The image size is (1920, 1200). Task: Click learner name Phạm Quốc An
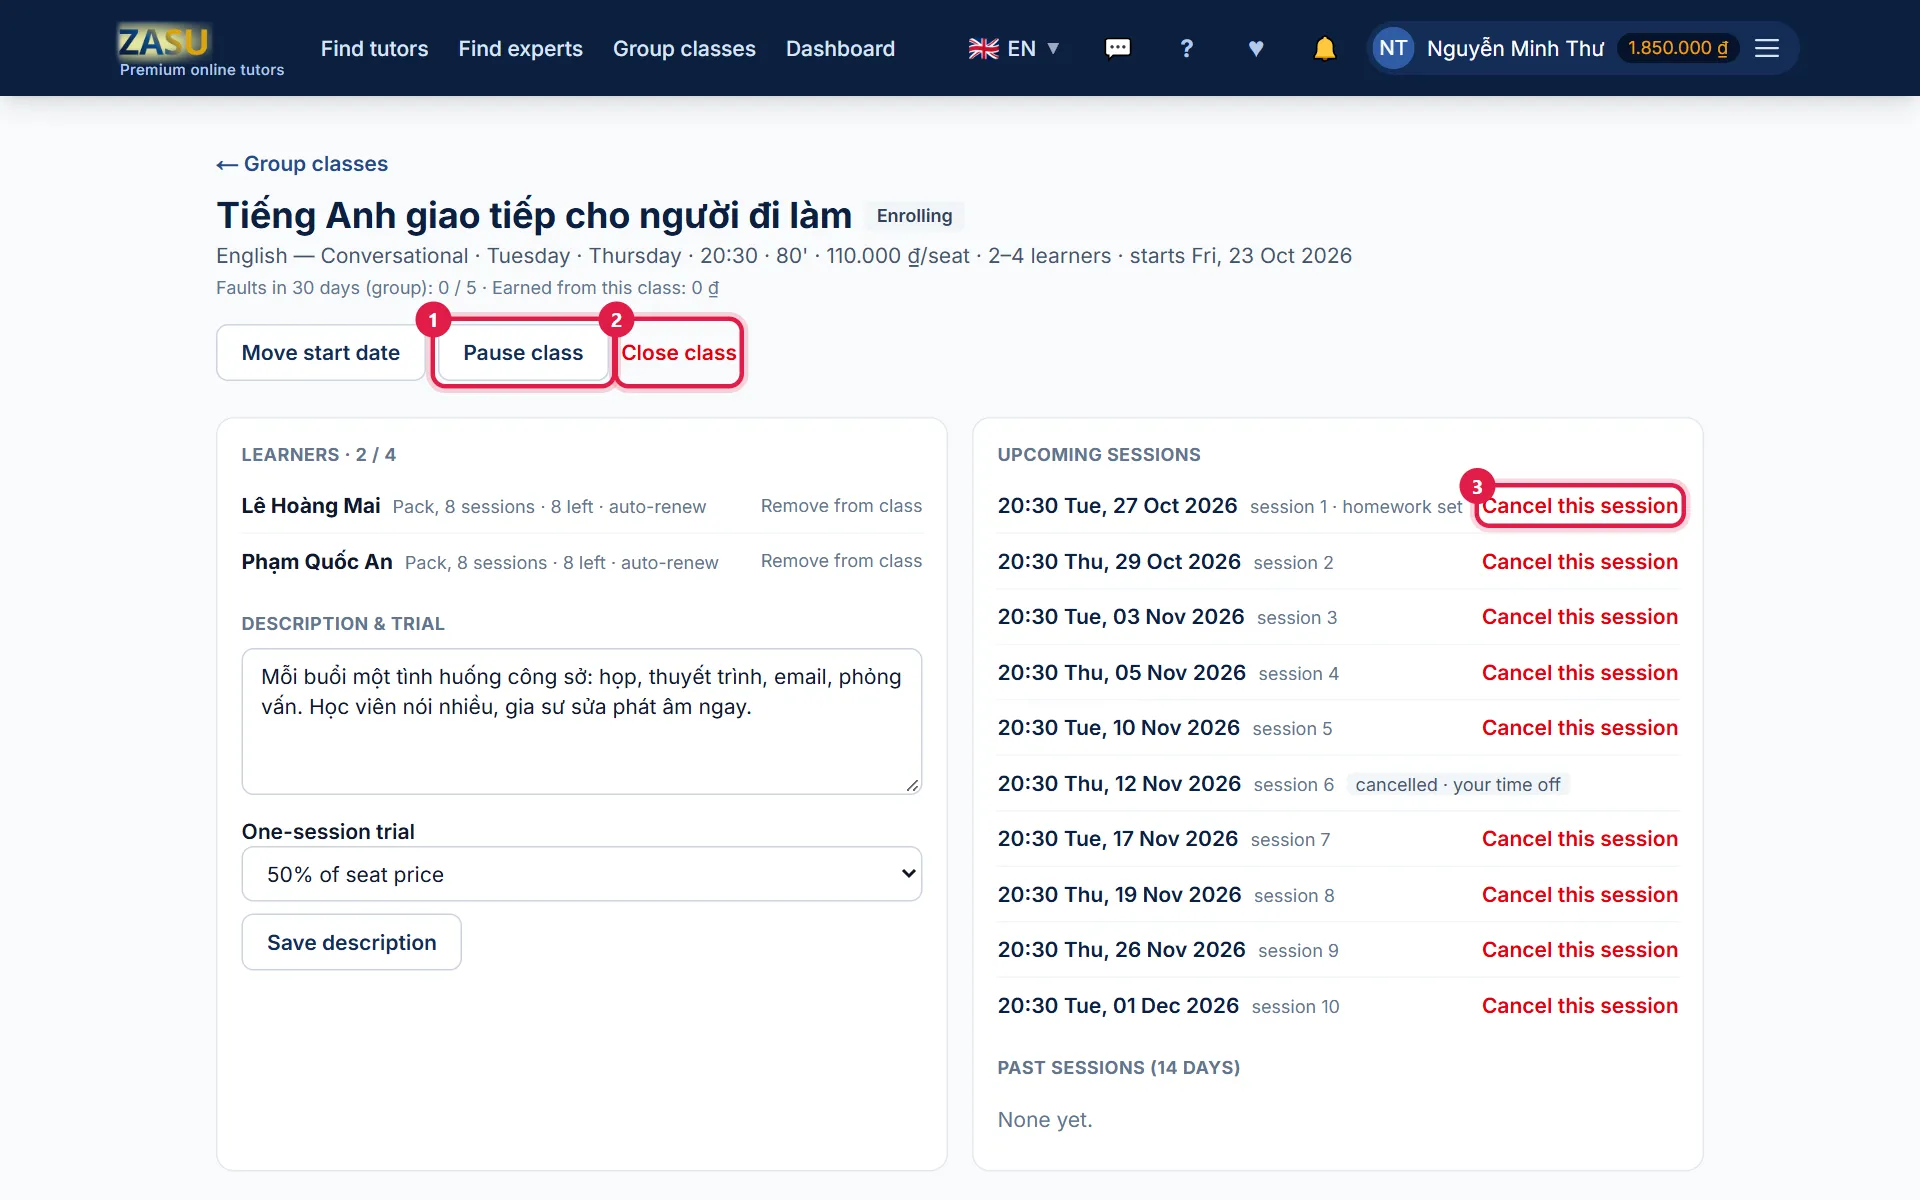[x=317, y=562]
